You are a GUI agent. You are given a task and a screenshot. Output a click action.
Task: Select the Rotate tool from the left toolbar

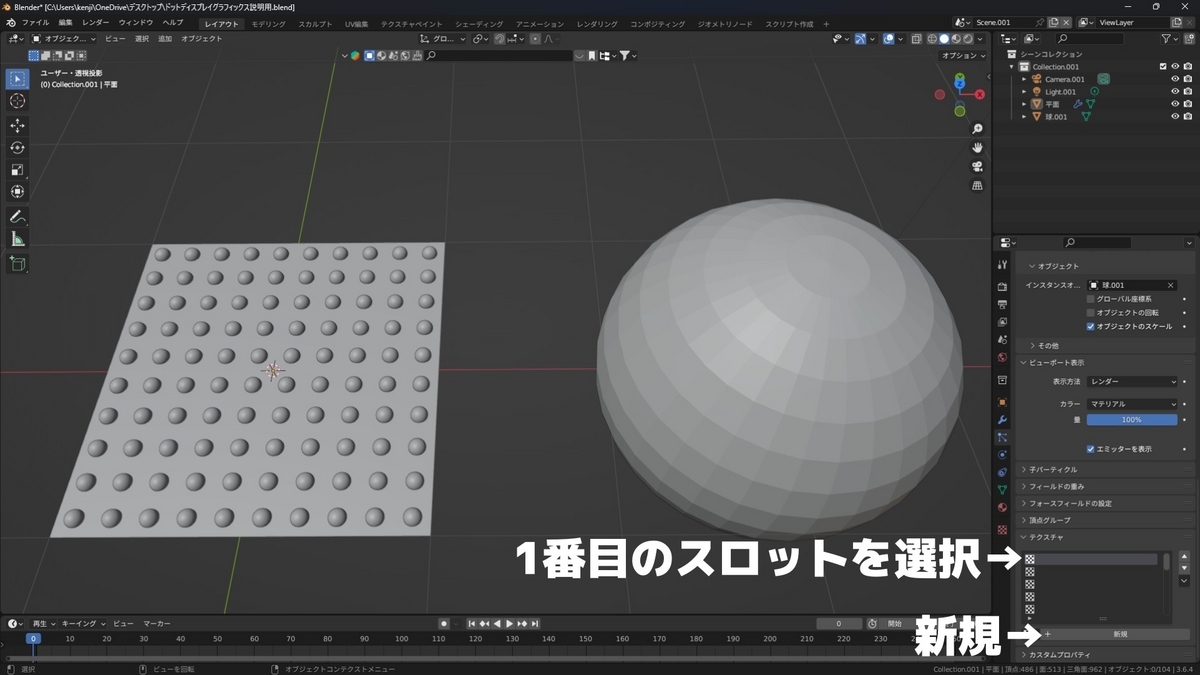click(x=17, y=147)
